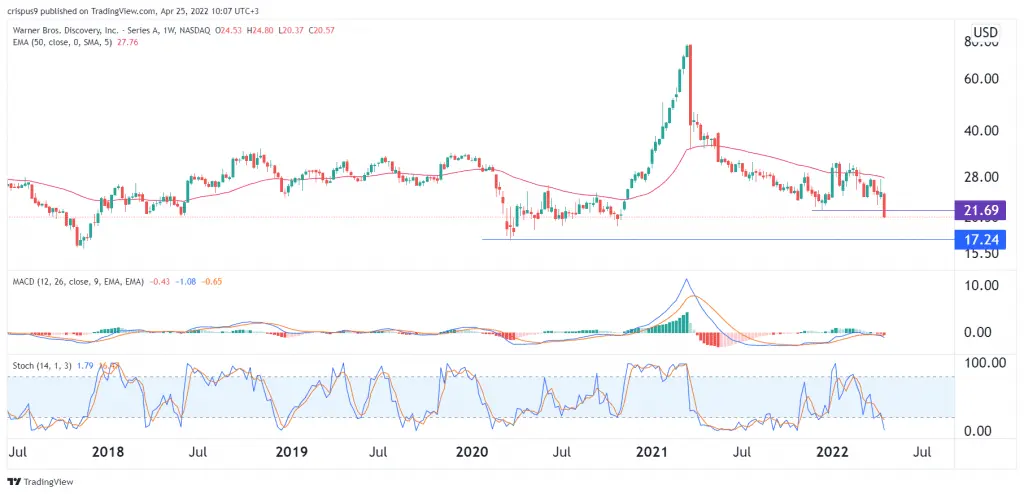Click the 2020 time axis label
The height and width of the screenshot is (494, 1024).
(x=472, y=452)
